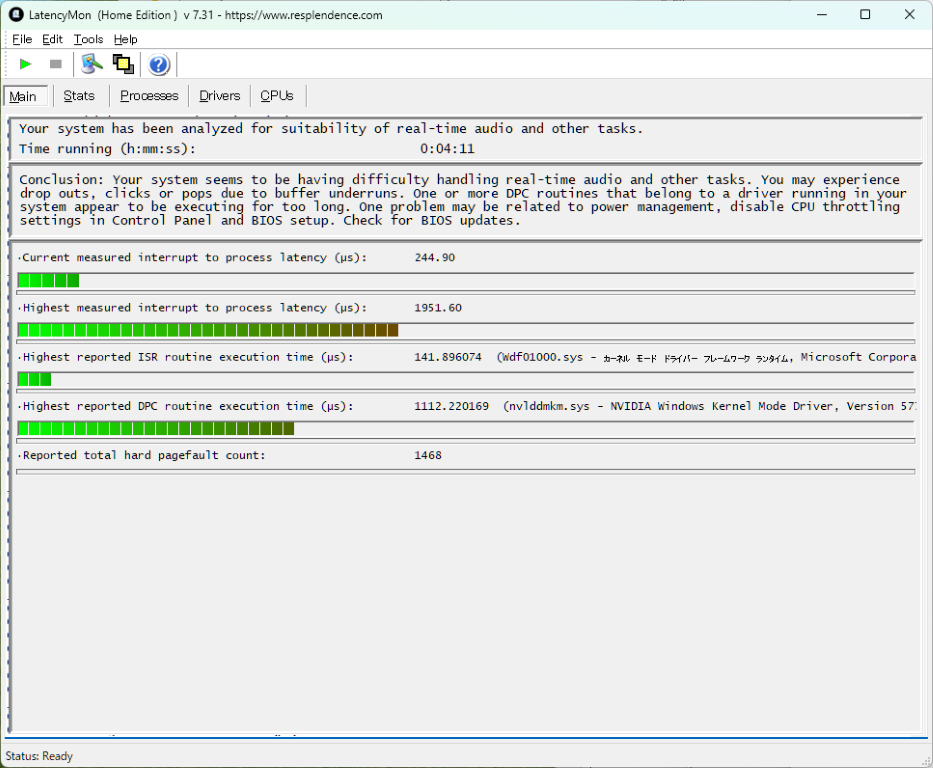
Task: Open the Help menu
Action: pyautogui.click(x=126, y=39)
